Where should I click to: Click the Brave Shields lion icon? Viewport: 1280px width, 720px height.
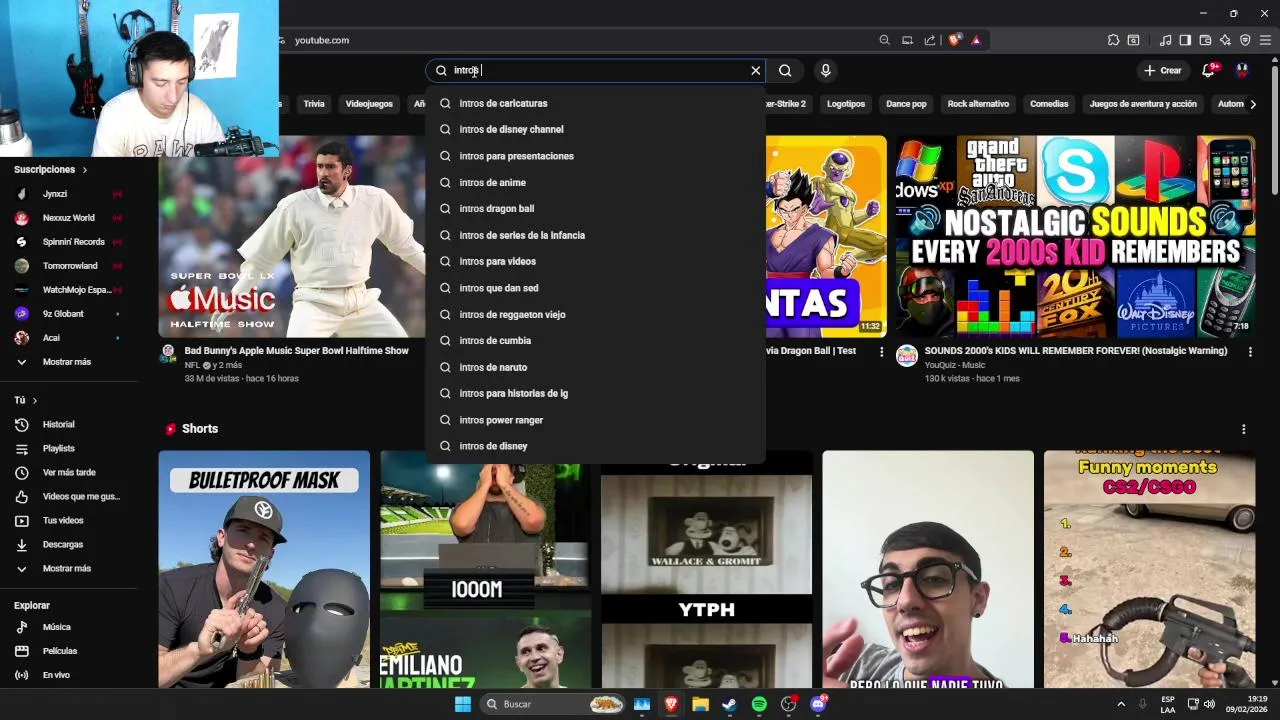point(954,40)
